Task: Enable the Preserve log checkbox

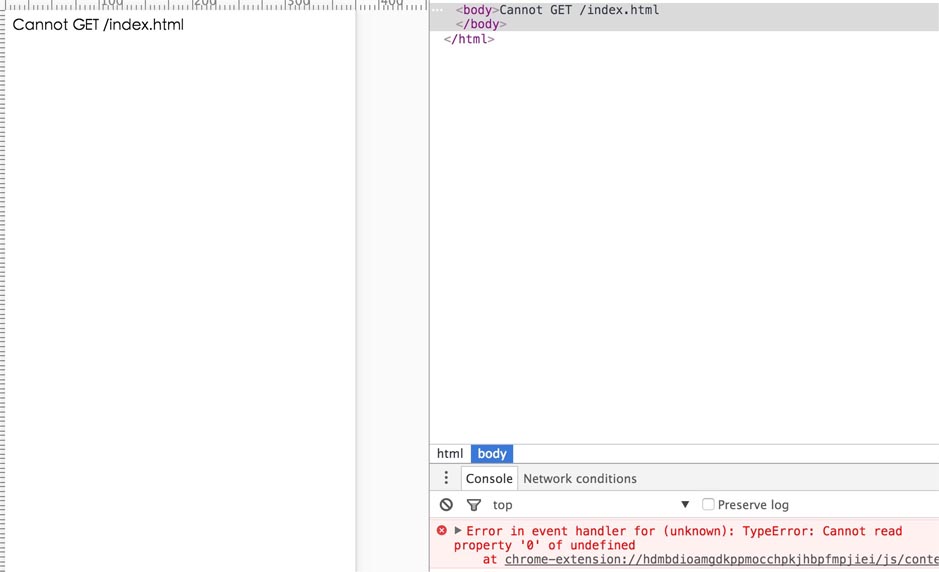Action: pos(708,505)
